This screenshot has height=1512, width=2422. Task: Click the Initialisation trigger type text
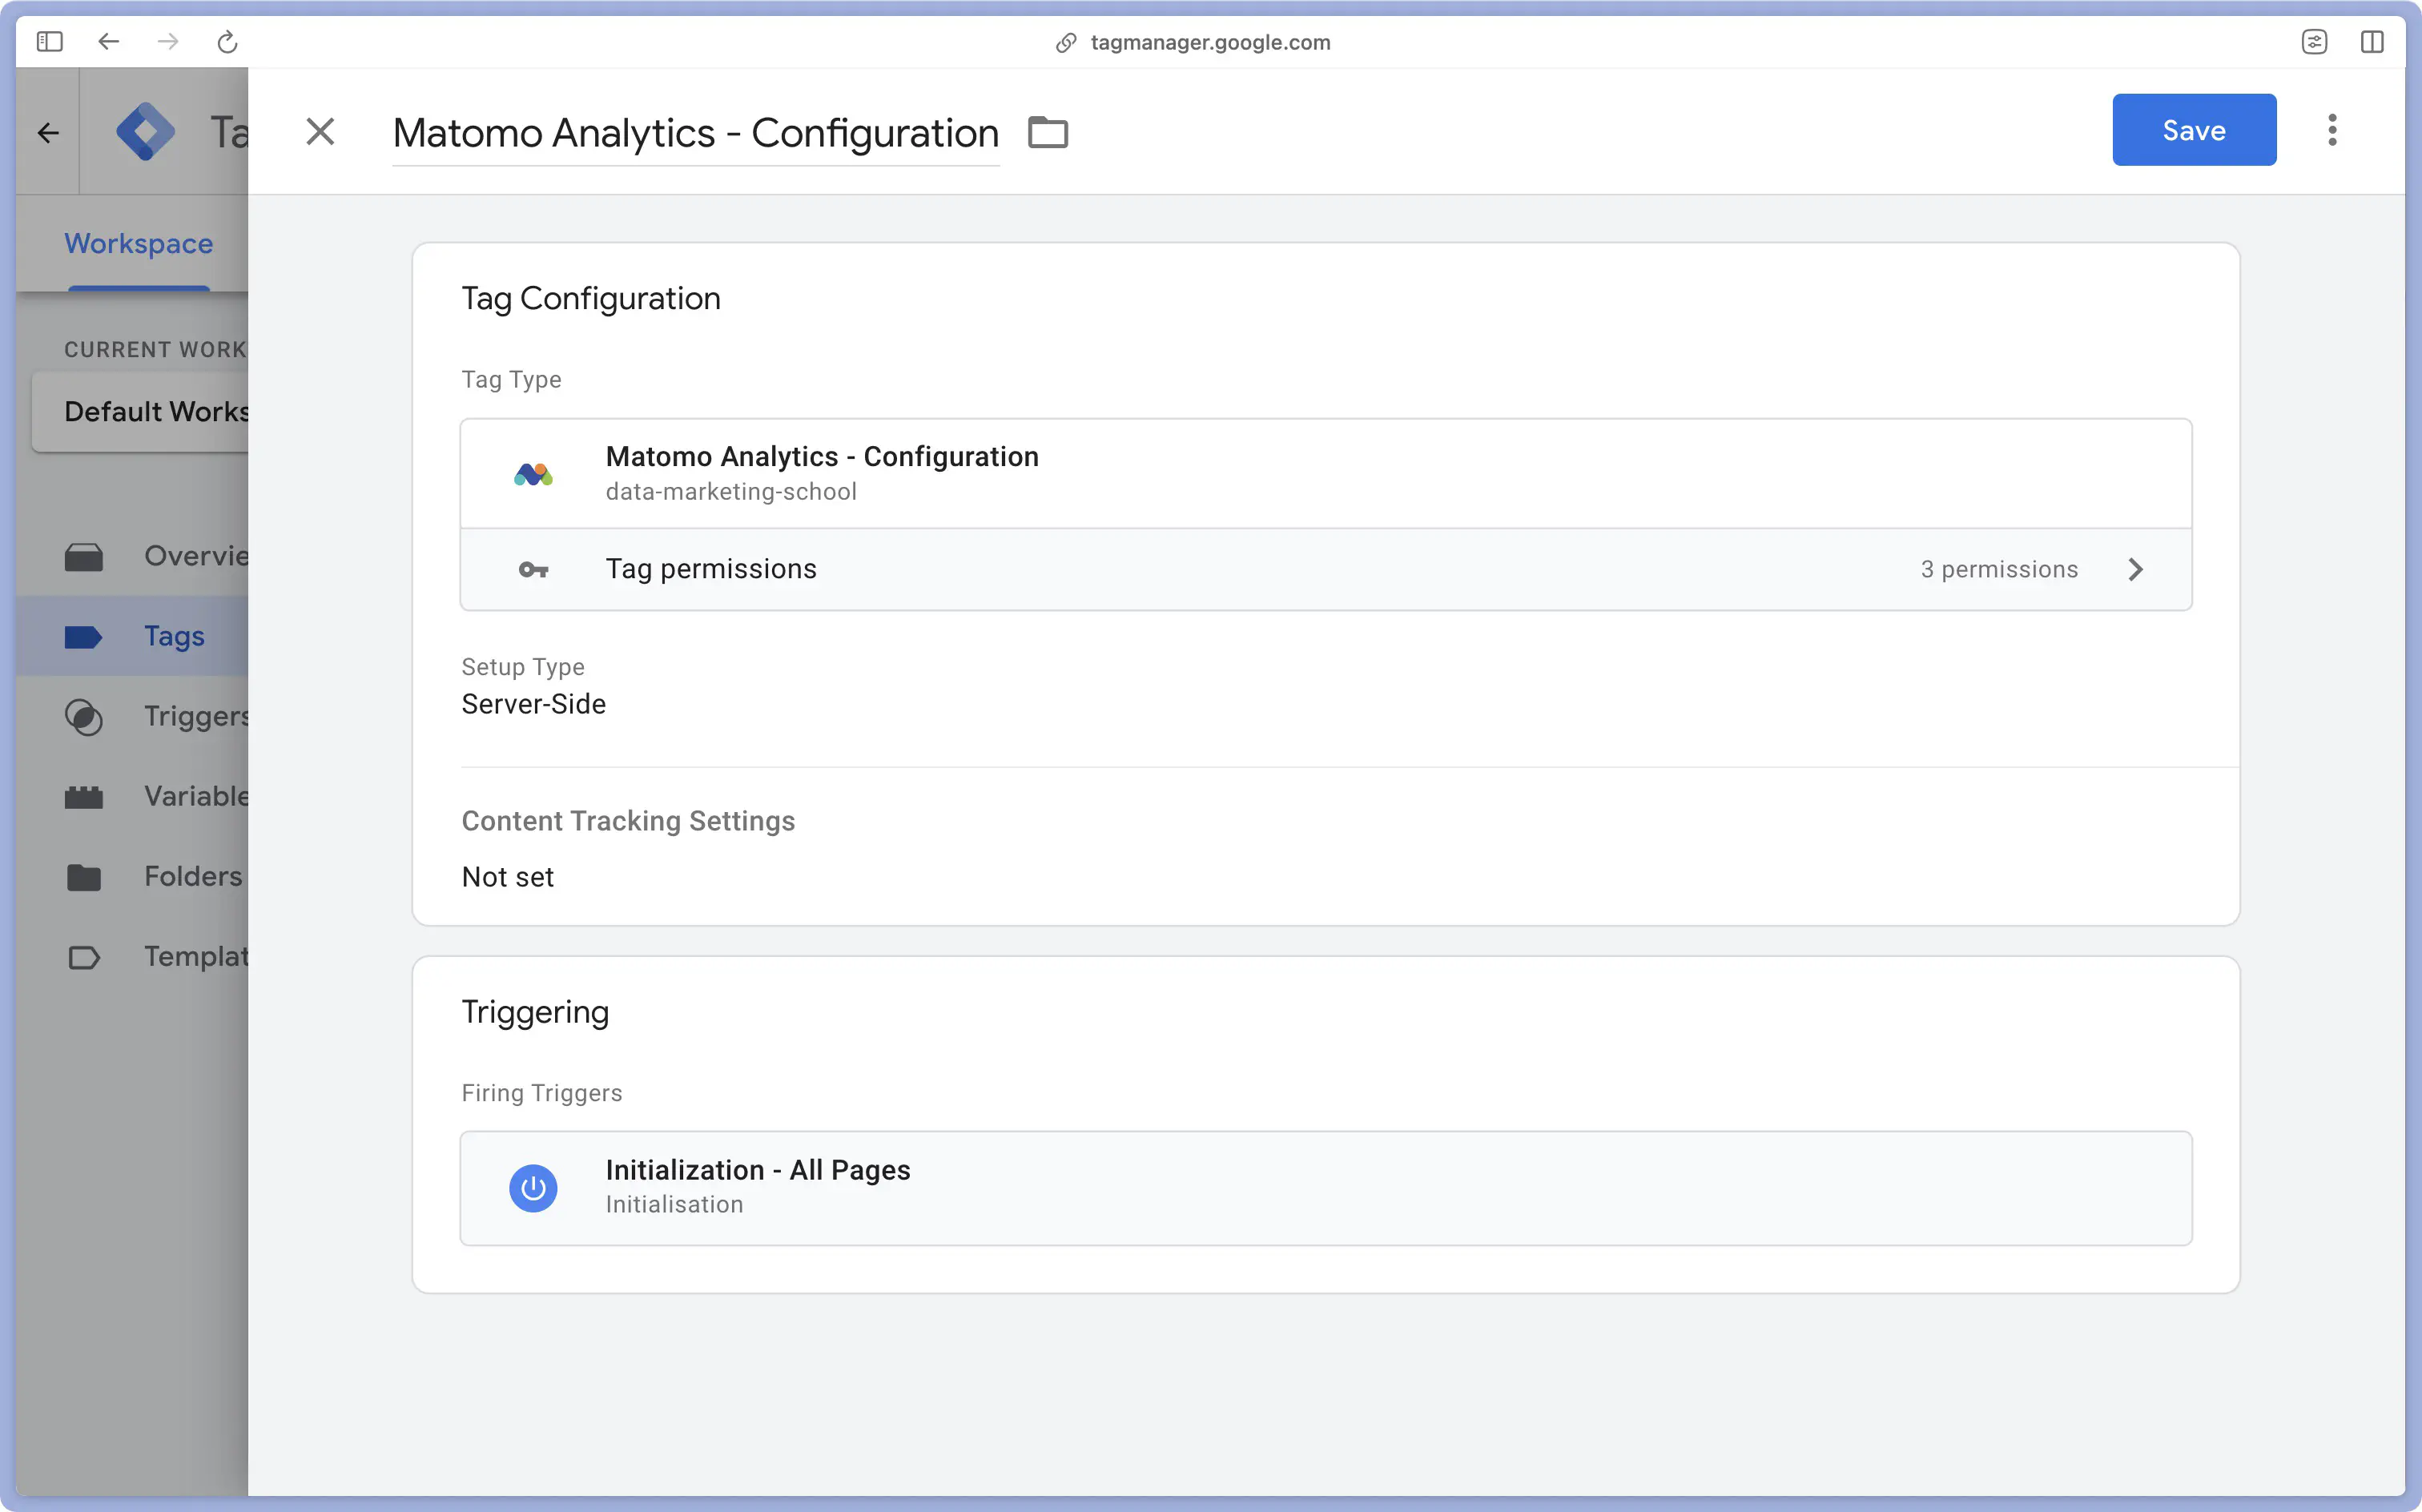click(x=674, y=1205)
